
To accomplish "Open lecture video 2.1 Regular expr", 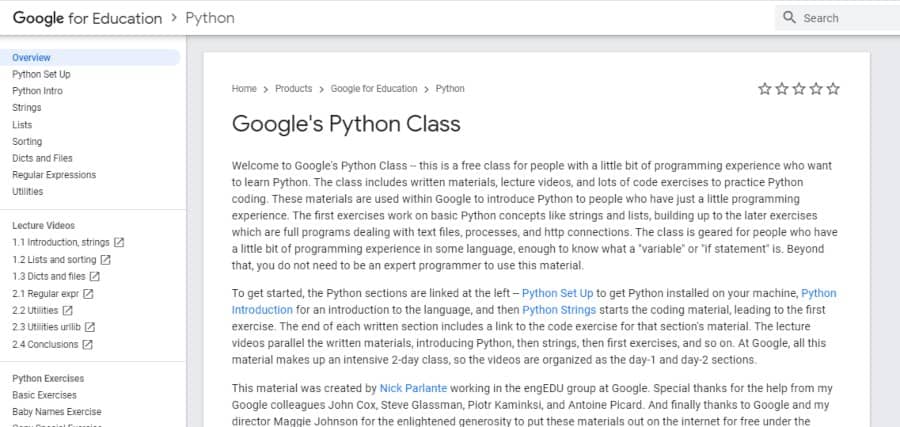I will click(45, 293).
